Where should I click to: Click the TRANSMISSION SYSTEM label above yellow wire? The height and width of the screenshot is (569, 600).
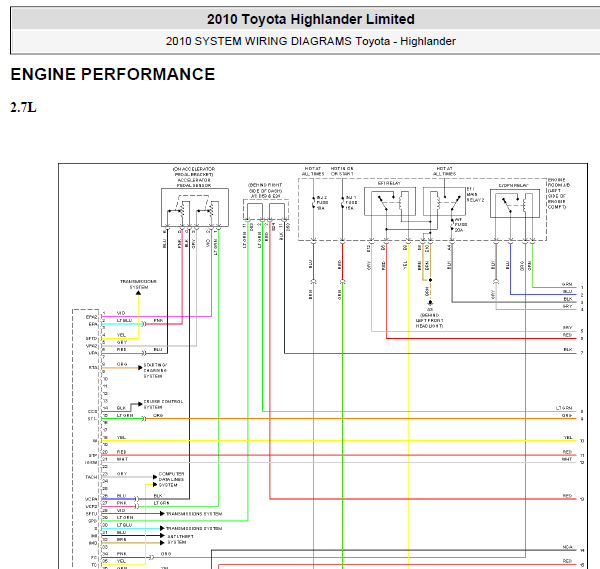(x=139, y=284)
